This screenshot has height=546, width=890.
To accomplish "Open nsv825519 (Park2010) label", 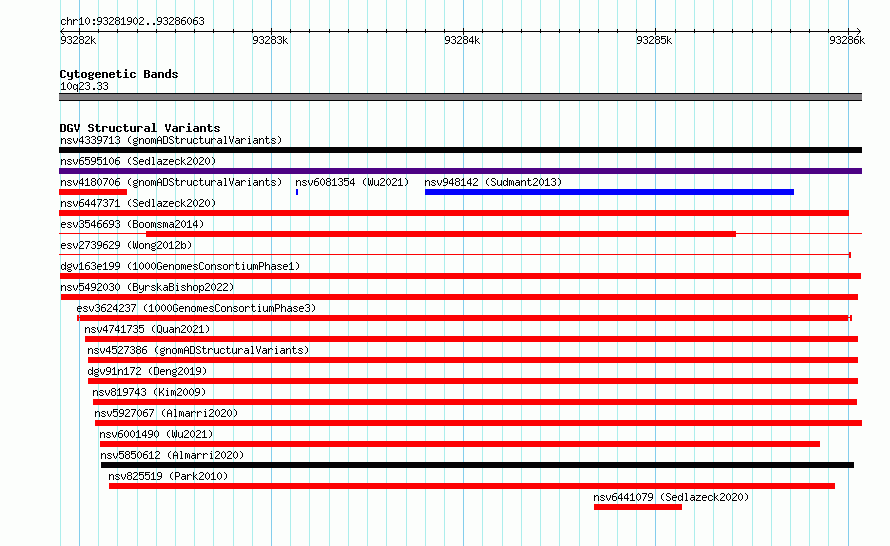I will coord(168,476).
